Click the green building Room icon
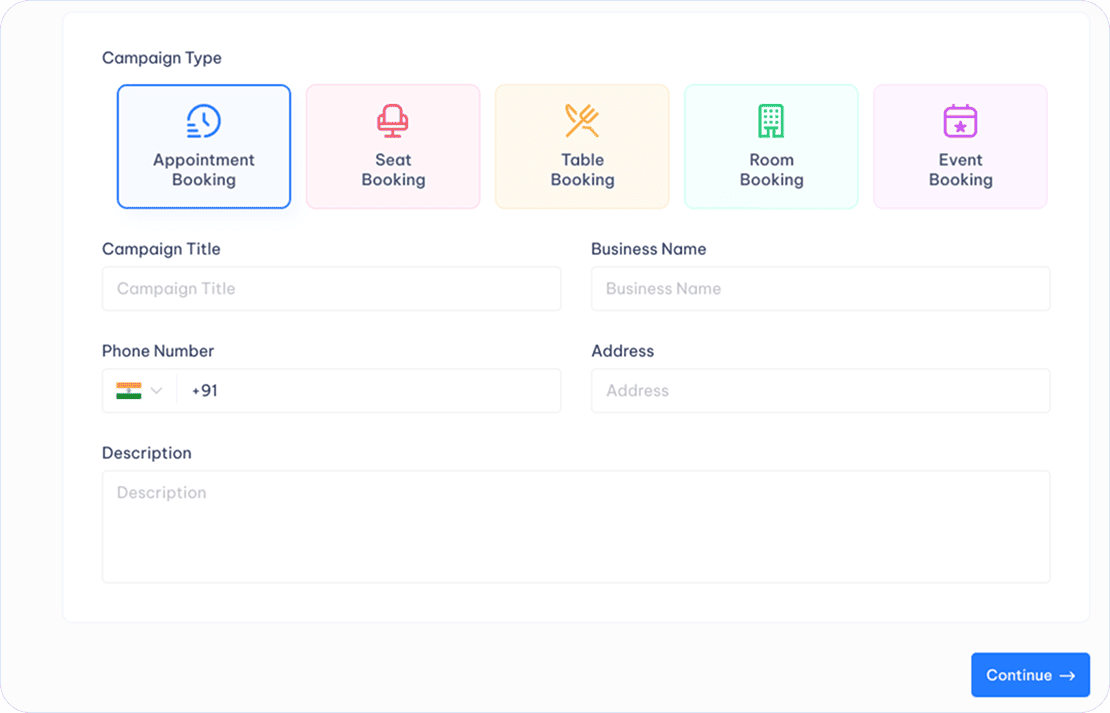 click(771, 121)
